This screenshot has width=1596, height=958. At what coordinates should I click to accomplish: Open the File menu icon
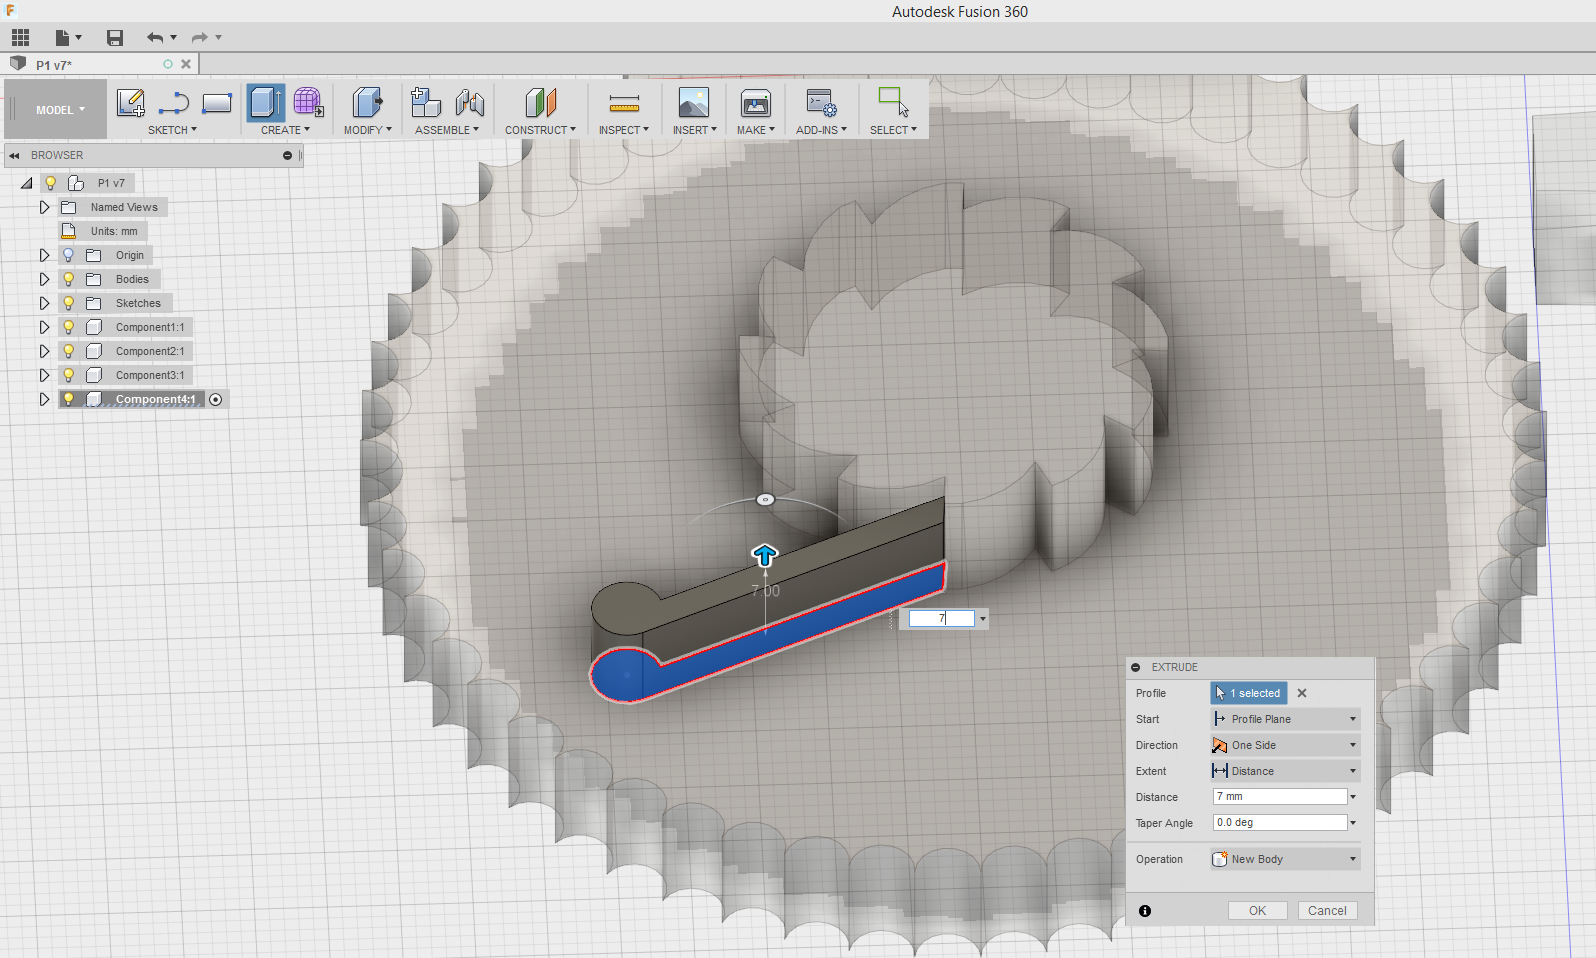click(67, 38)
